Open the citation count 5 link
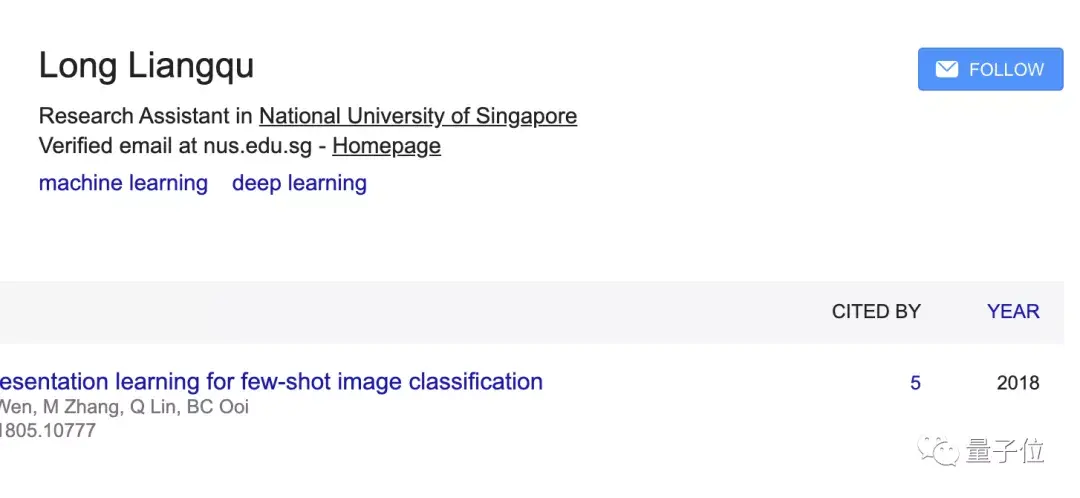This screenshot has height=498, width=1080. tap(915, 383)
